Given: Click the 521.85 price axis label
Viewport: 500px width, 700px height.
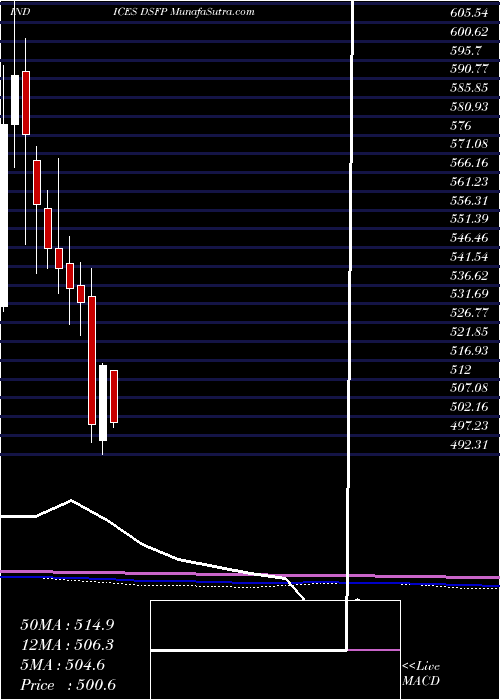Looking at the screenshot, I should click(469, 332).
